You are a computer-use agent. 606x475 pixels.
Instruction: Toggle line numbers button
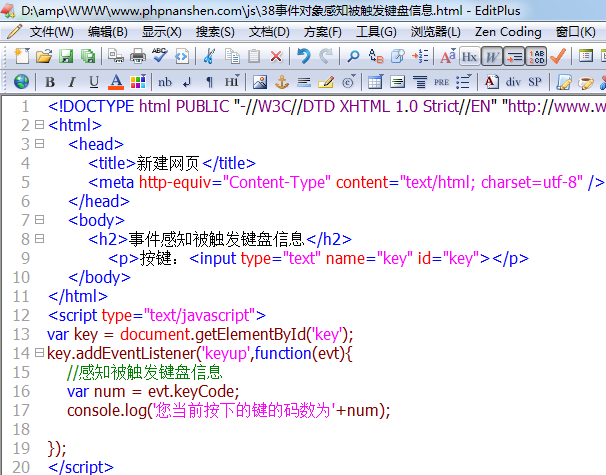click(x=536, y=57)
